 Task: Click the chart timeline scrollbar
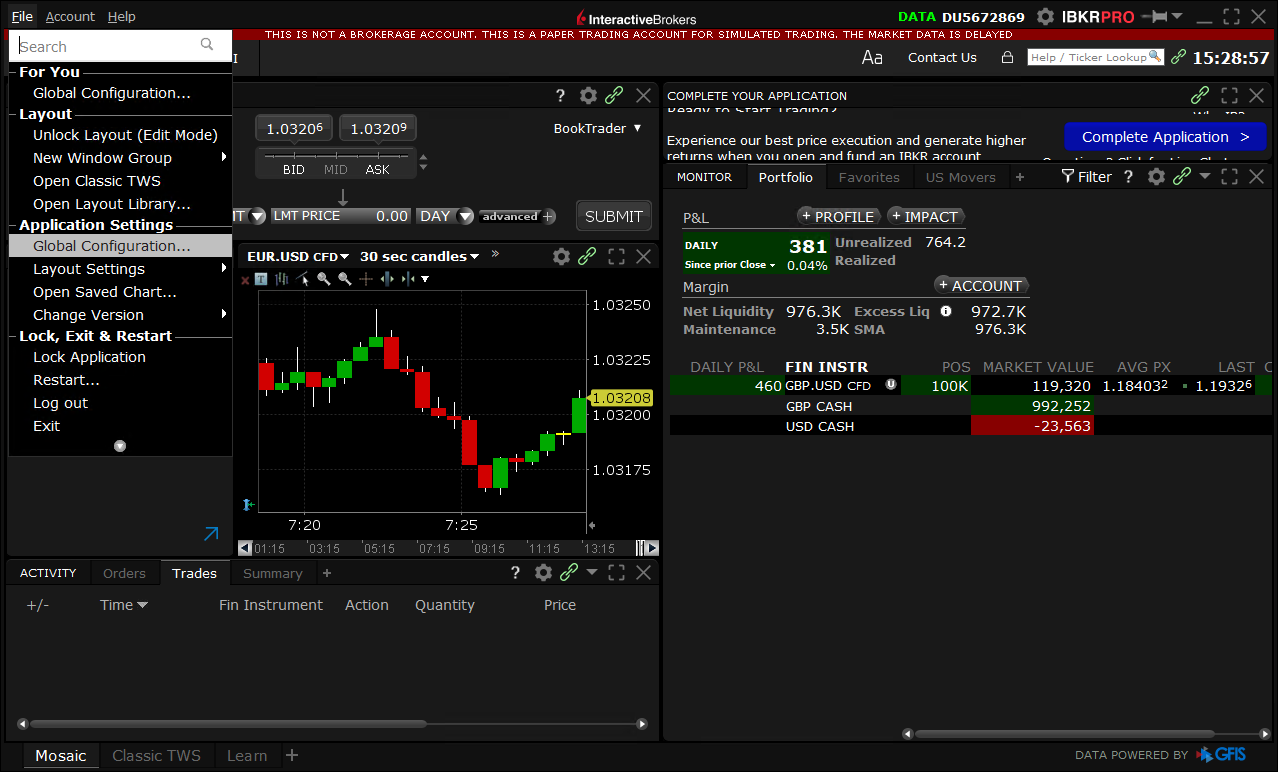[x=448, y=548]
